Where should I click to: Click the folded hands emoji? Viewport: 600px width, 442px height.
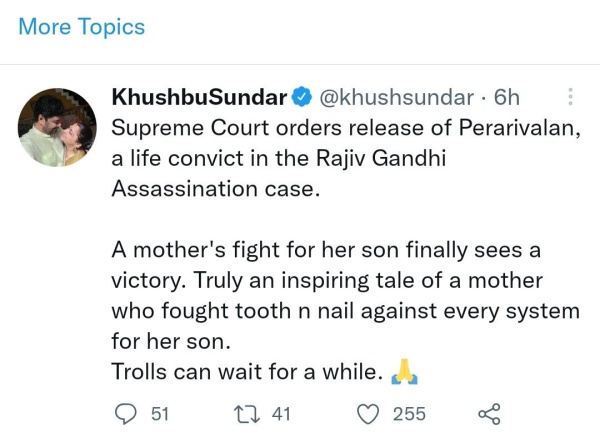point(404,372)
